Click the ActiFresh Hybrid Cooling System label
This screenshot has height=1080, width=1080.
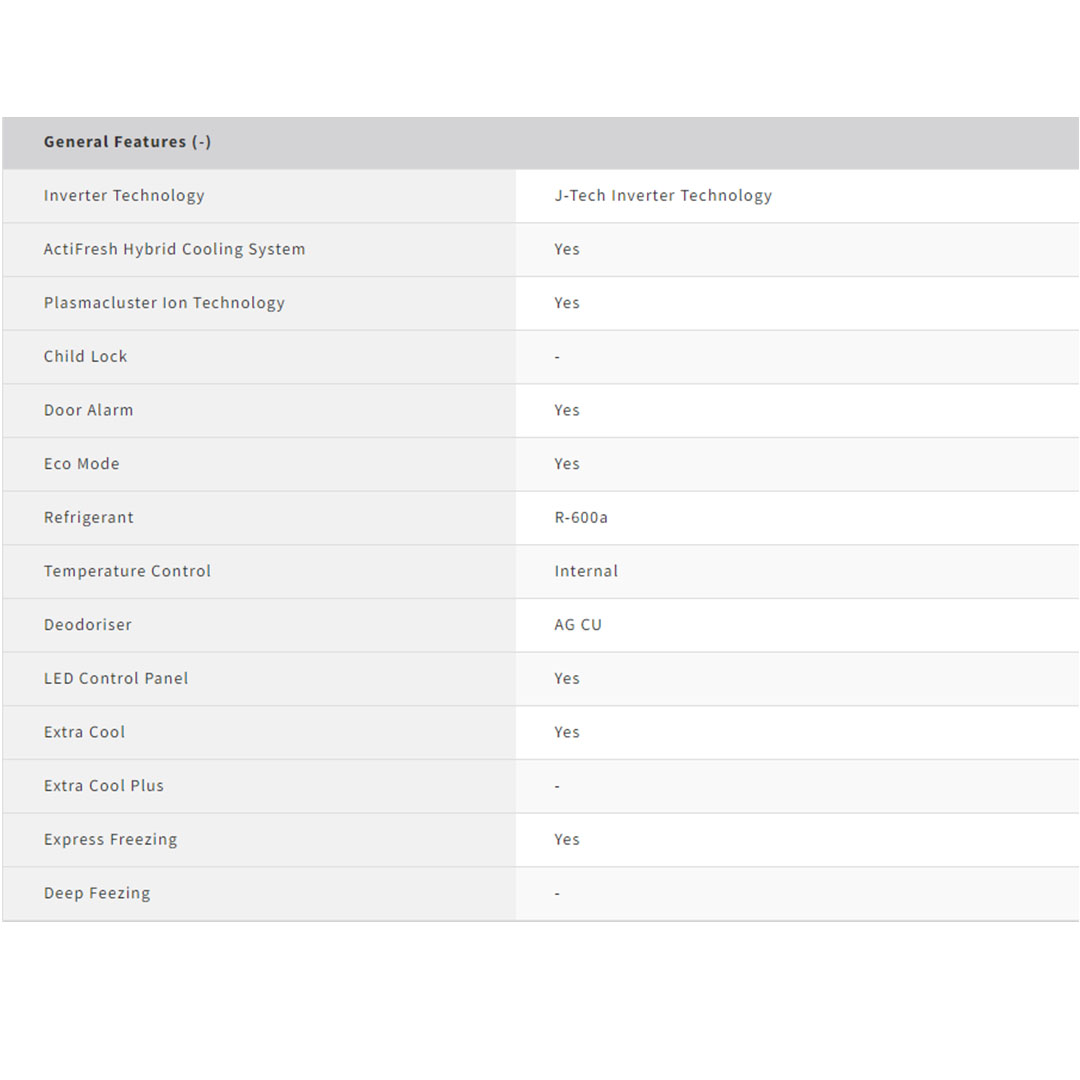click(x=174, y=249)
